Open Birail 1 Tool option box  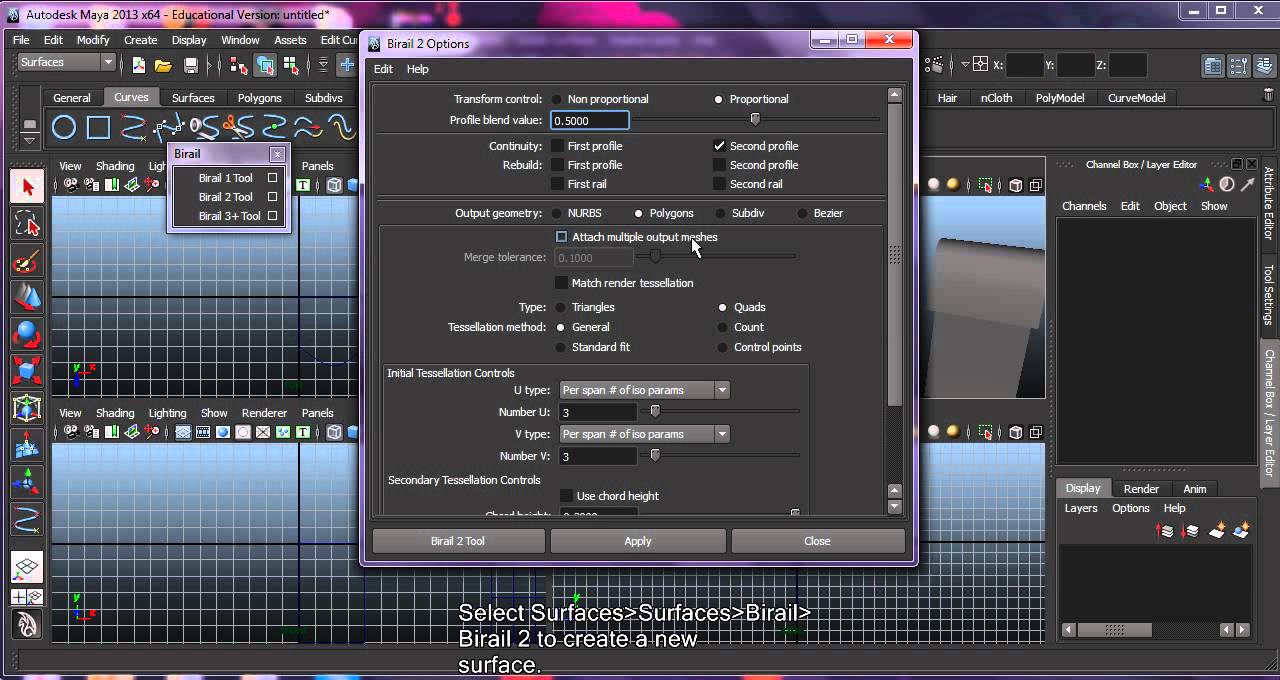pyautogui.click(x=272, y=178)
